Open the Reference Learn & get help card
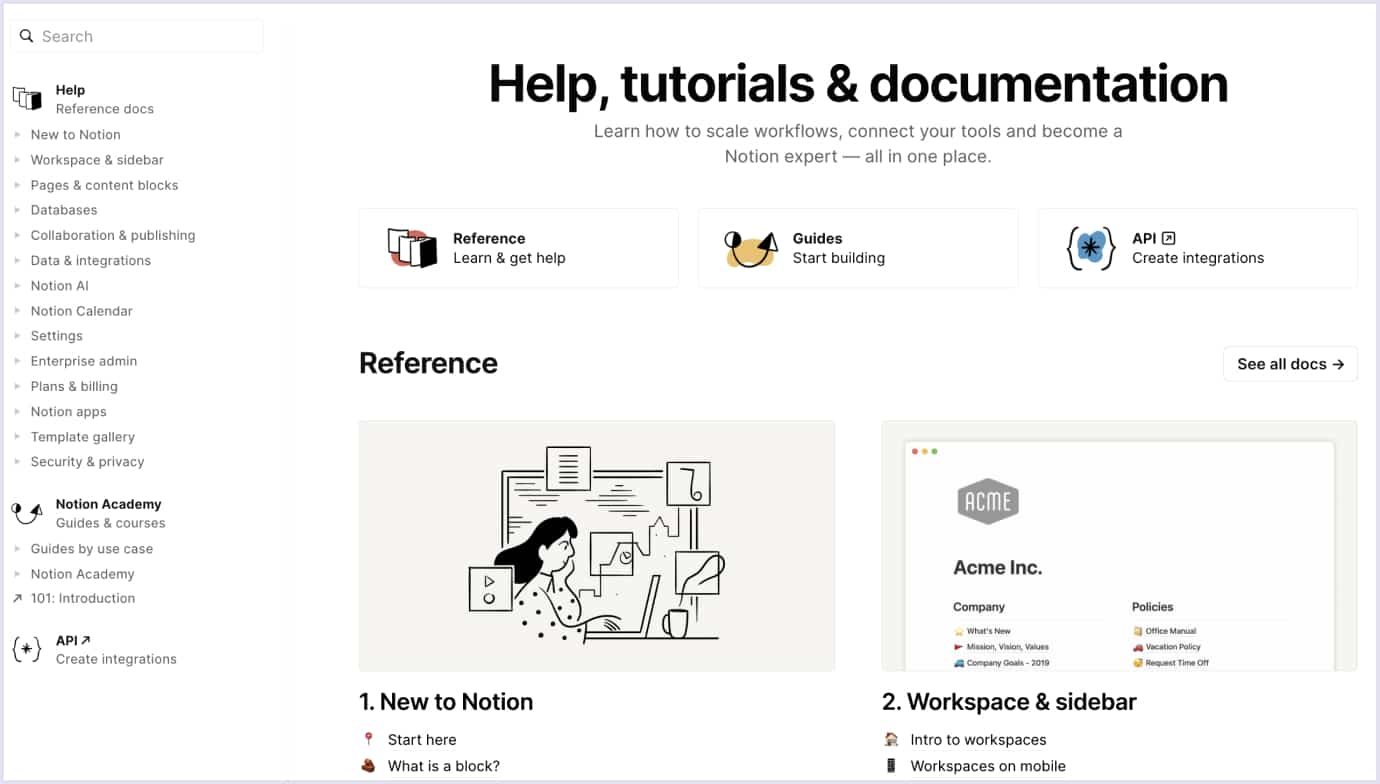The height and width of the screenshot is (784, 1380). click(x=519, y=248)
